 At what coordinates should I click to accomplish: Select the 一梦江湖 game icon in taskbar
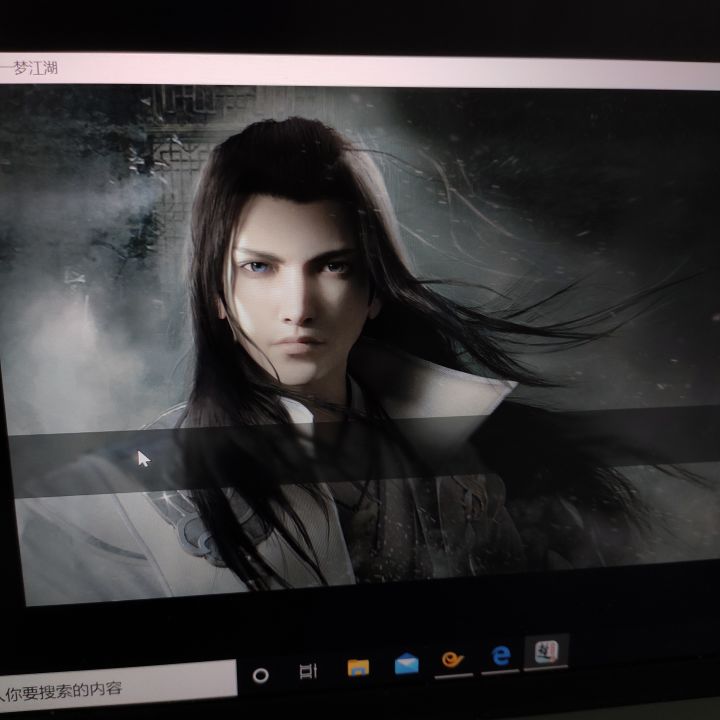click(x=546, y=651)
